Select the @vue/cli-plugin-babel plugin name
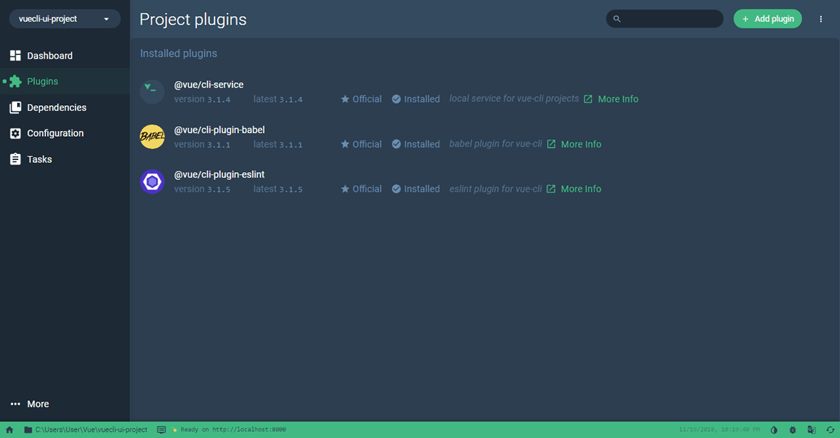This screenshot has width=840, height=438. click(x=219, y=130)
